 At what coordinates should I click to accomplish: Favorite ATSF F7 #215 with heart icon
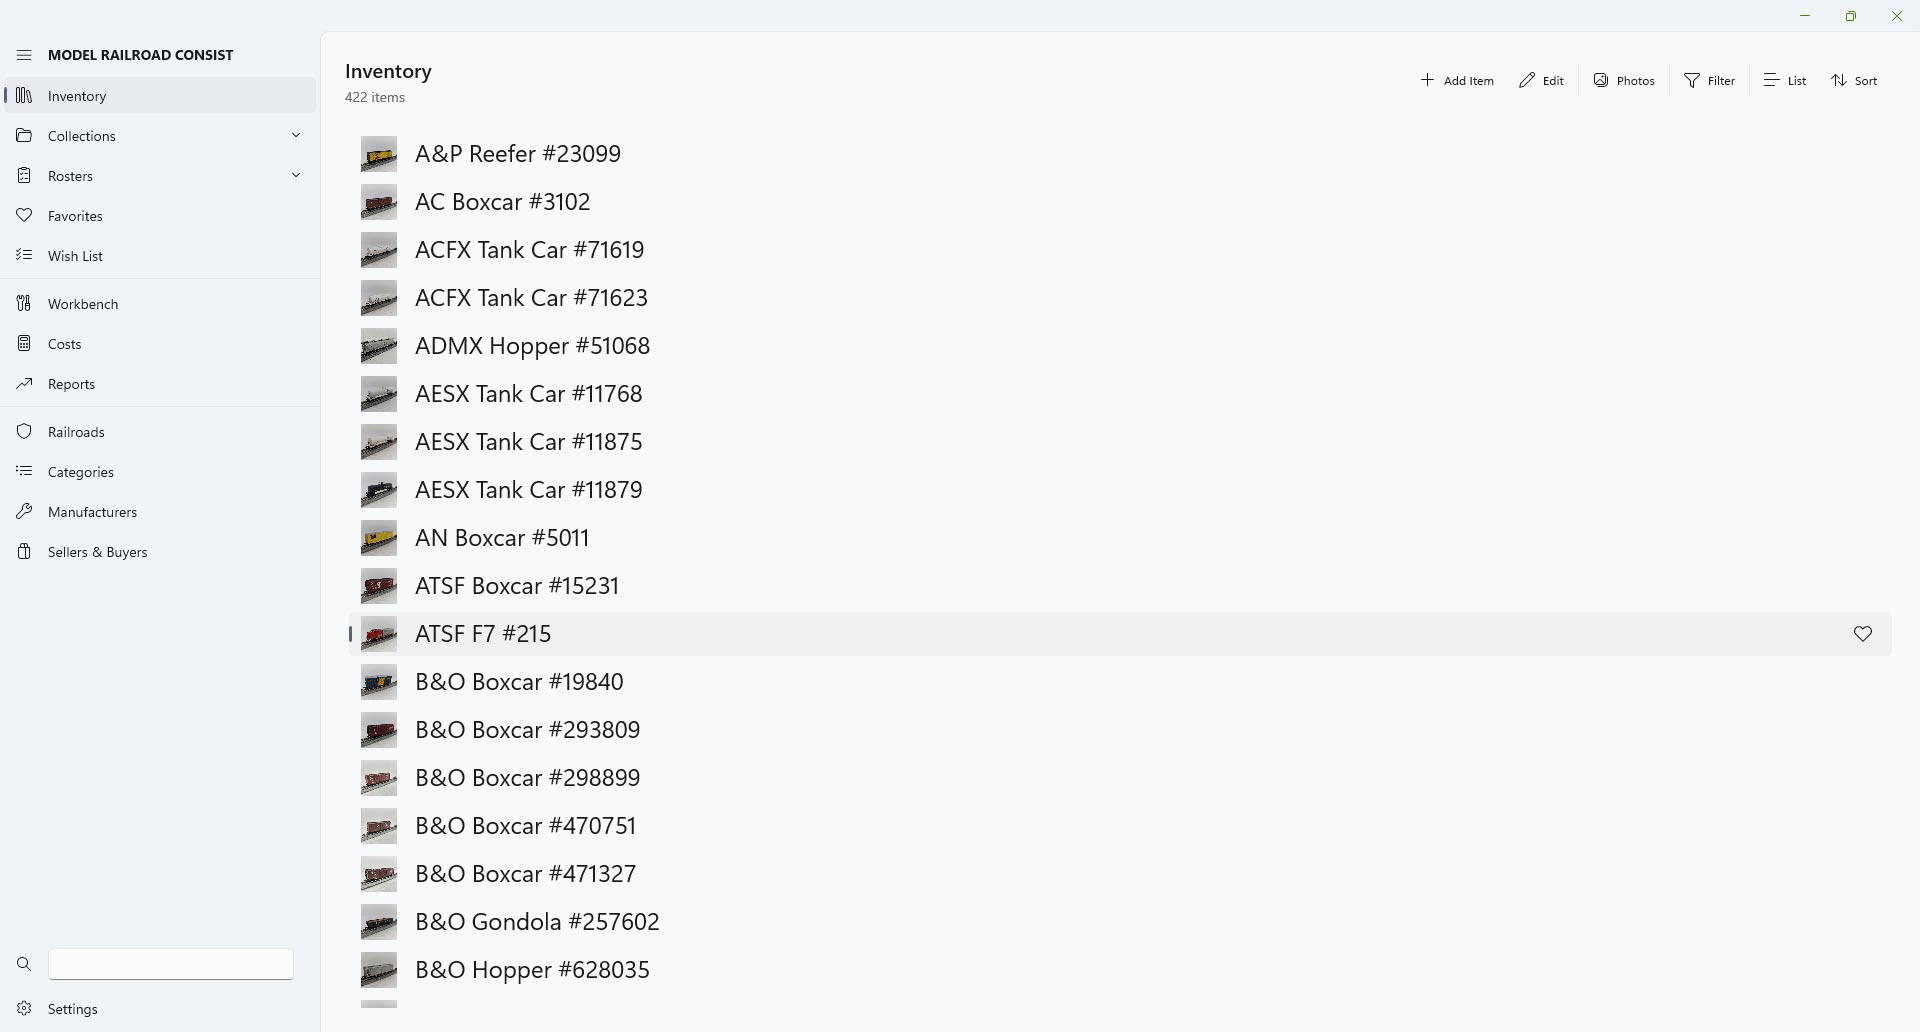[1862, 634]
